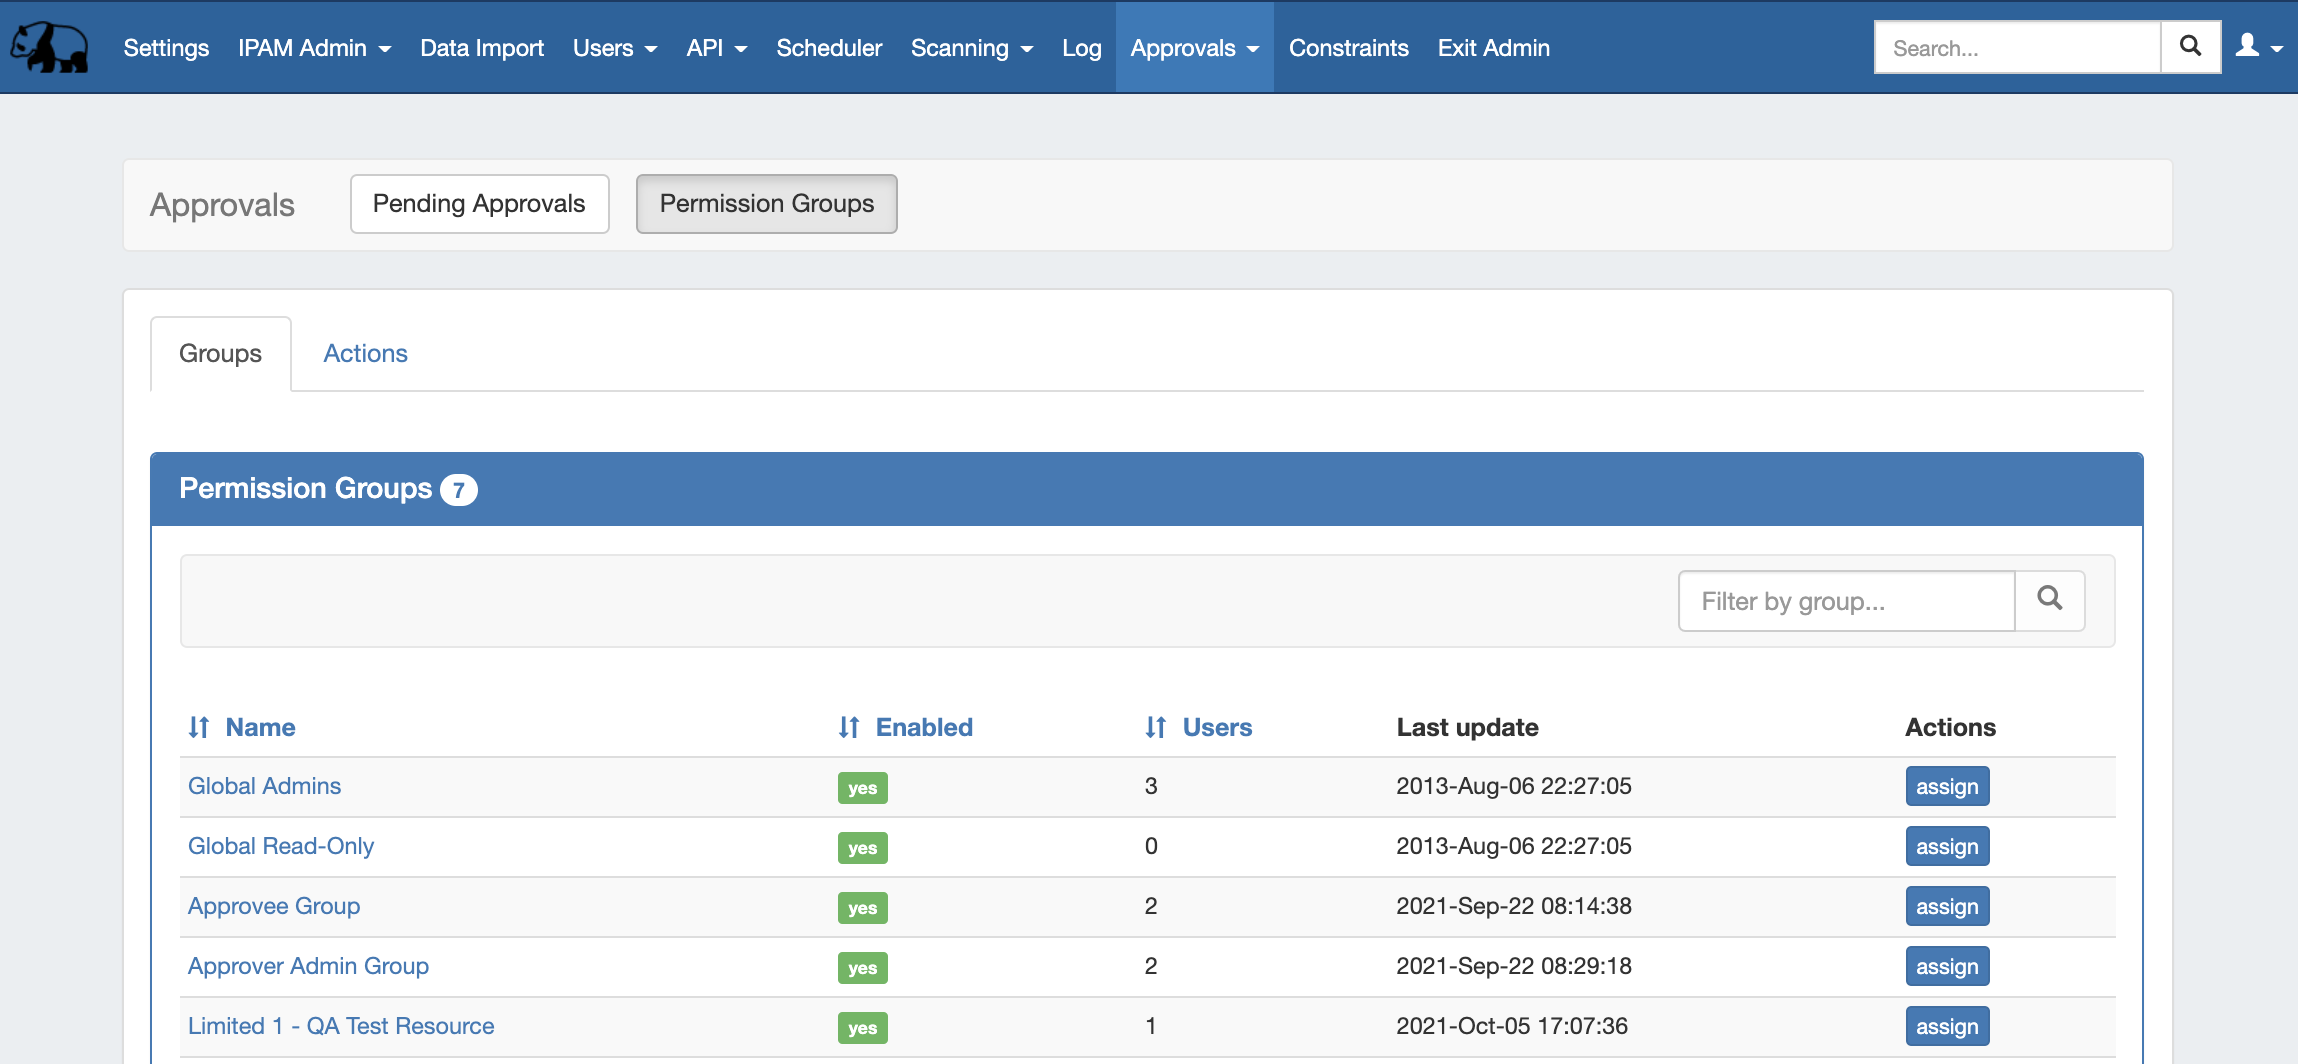Sort table by Name column
This screenshot has width=2298, height=1064.
point(242,727)
